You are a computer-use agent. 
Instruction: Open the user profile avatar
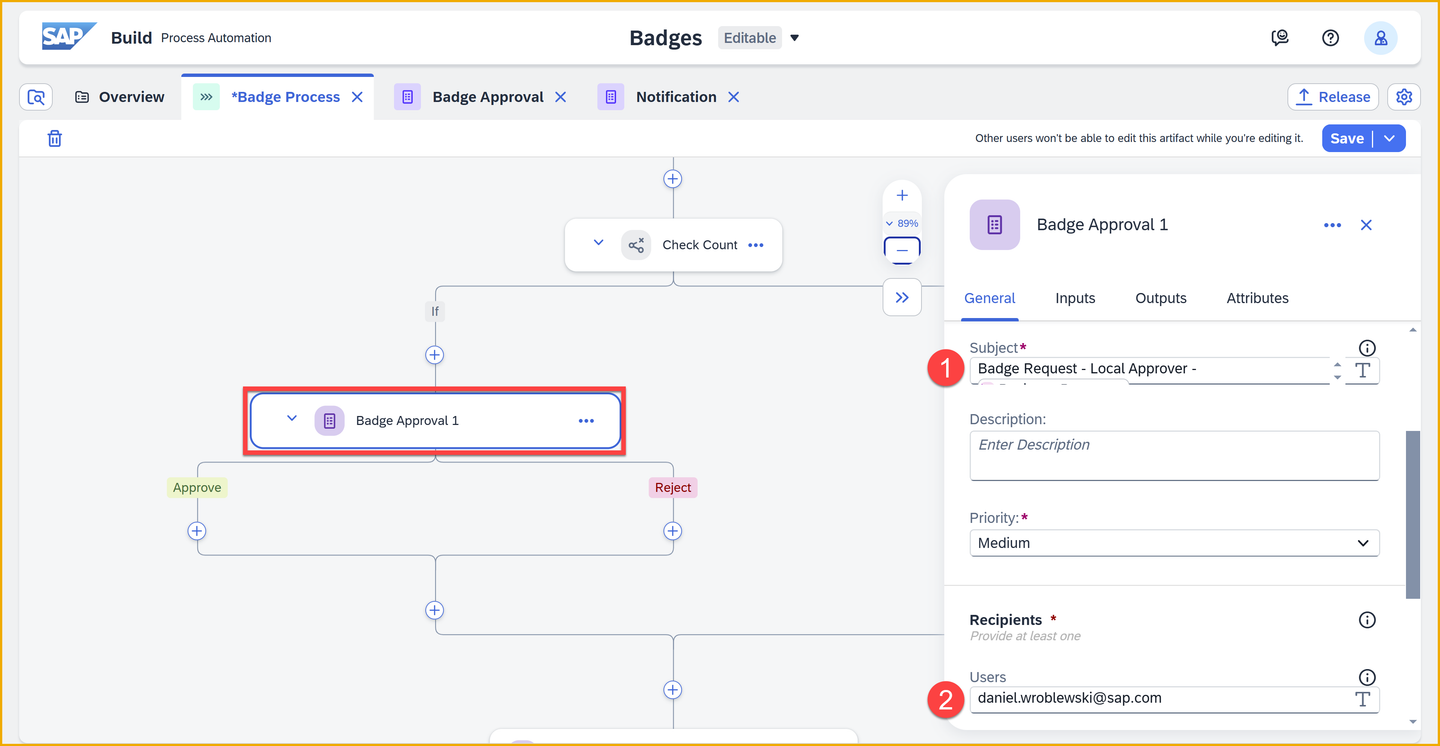(x=1381, y=38)
